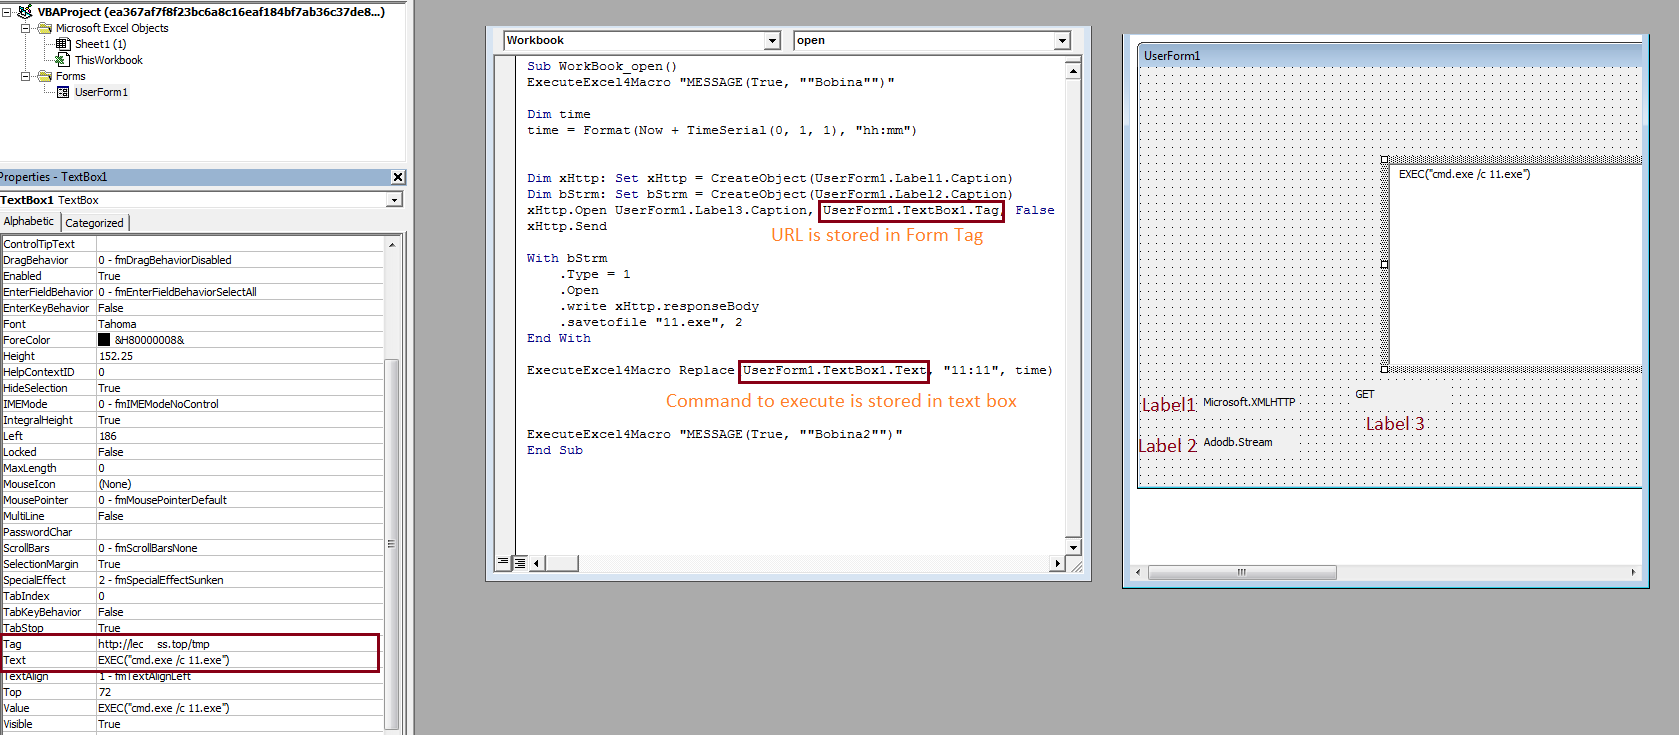
Task: Click the Forms folder icon
Action: point(45,76)
